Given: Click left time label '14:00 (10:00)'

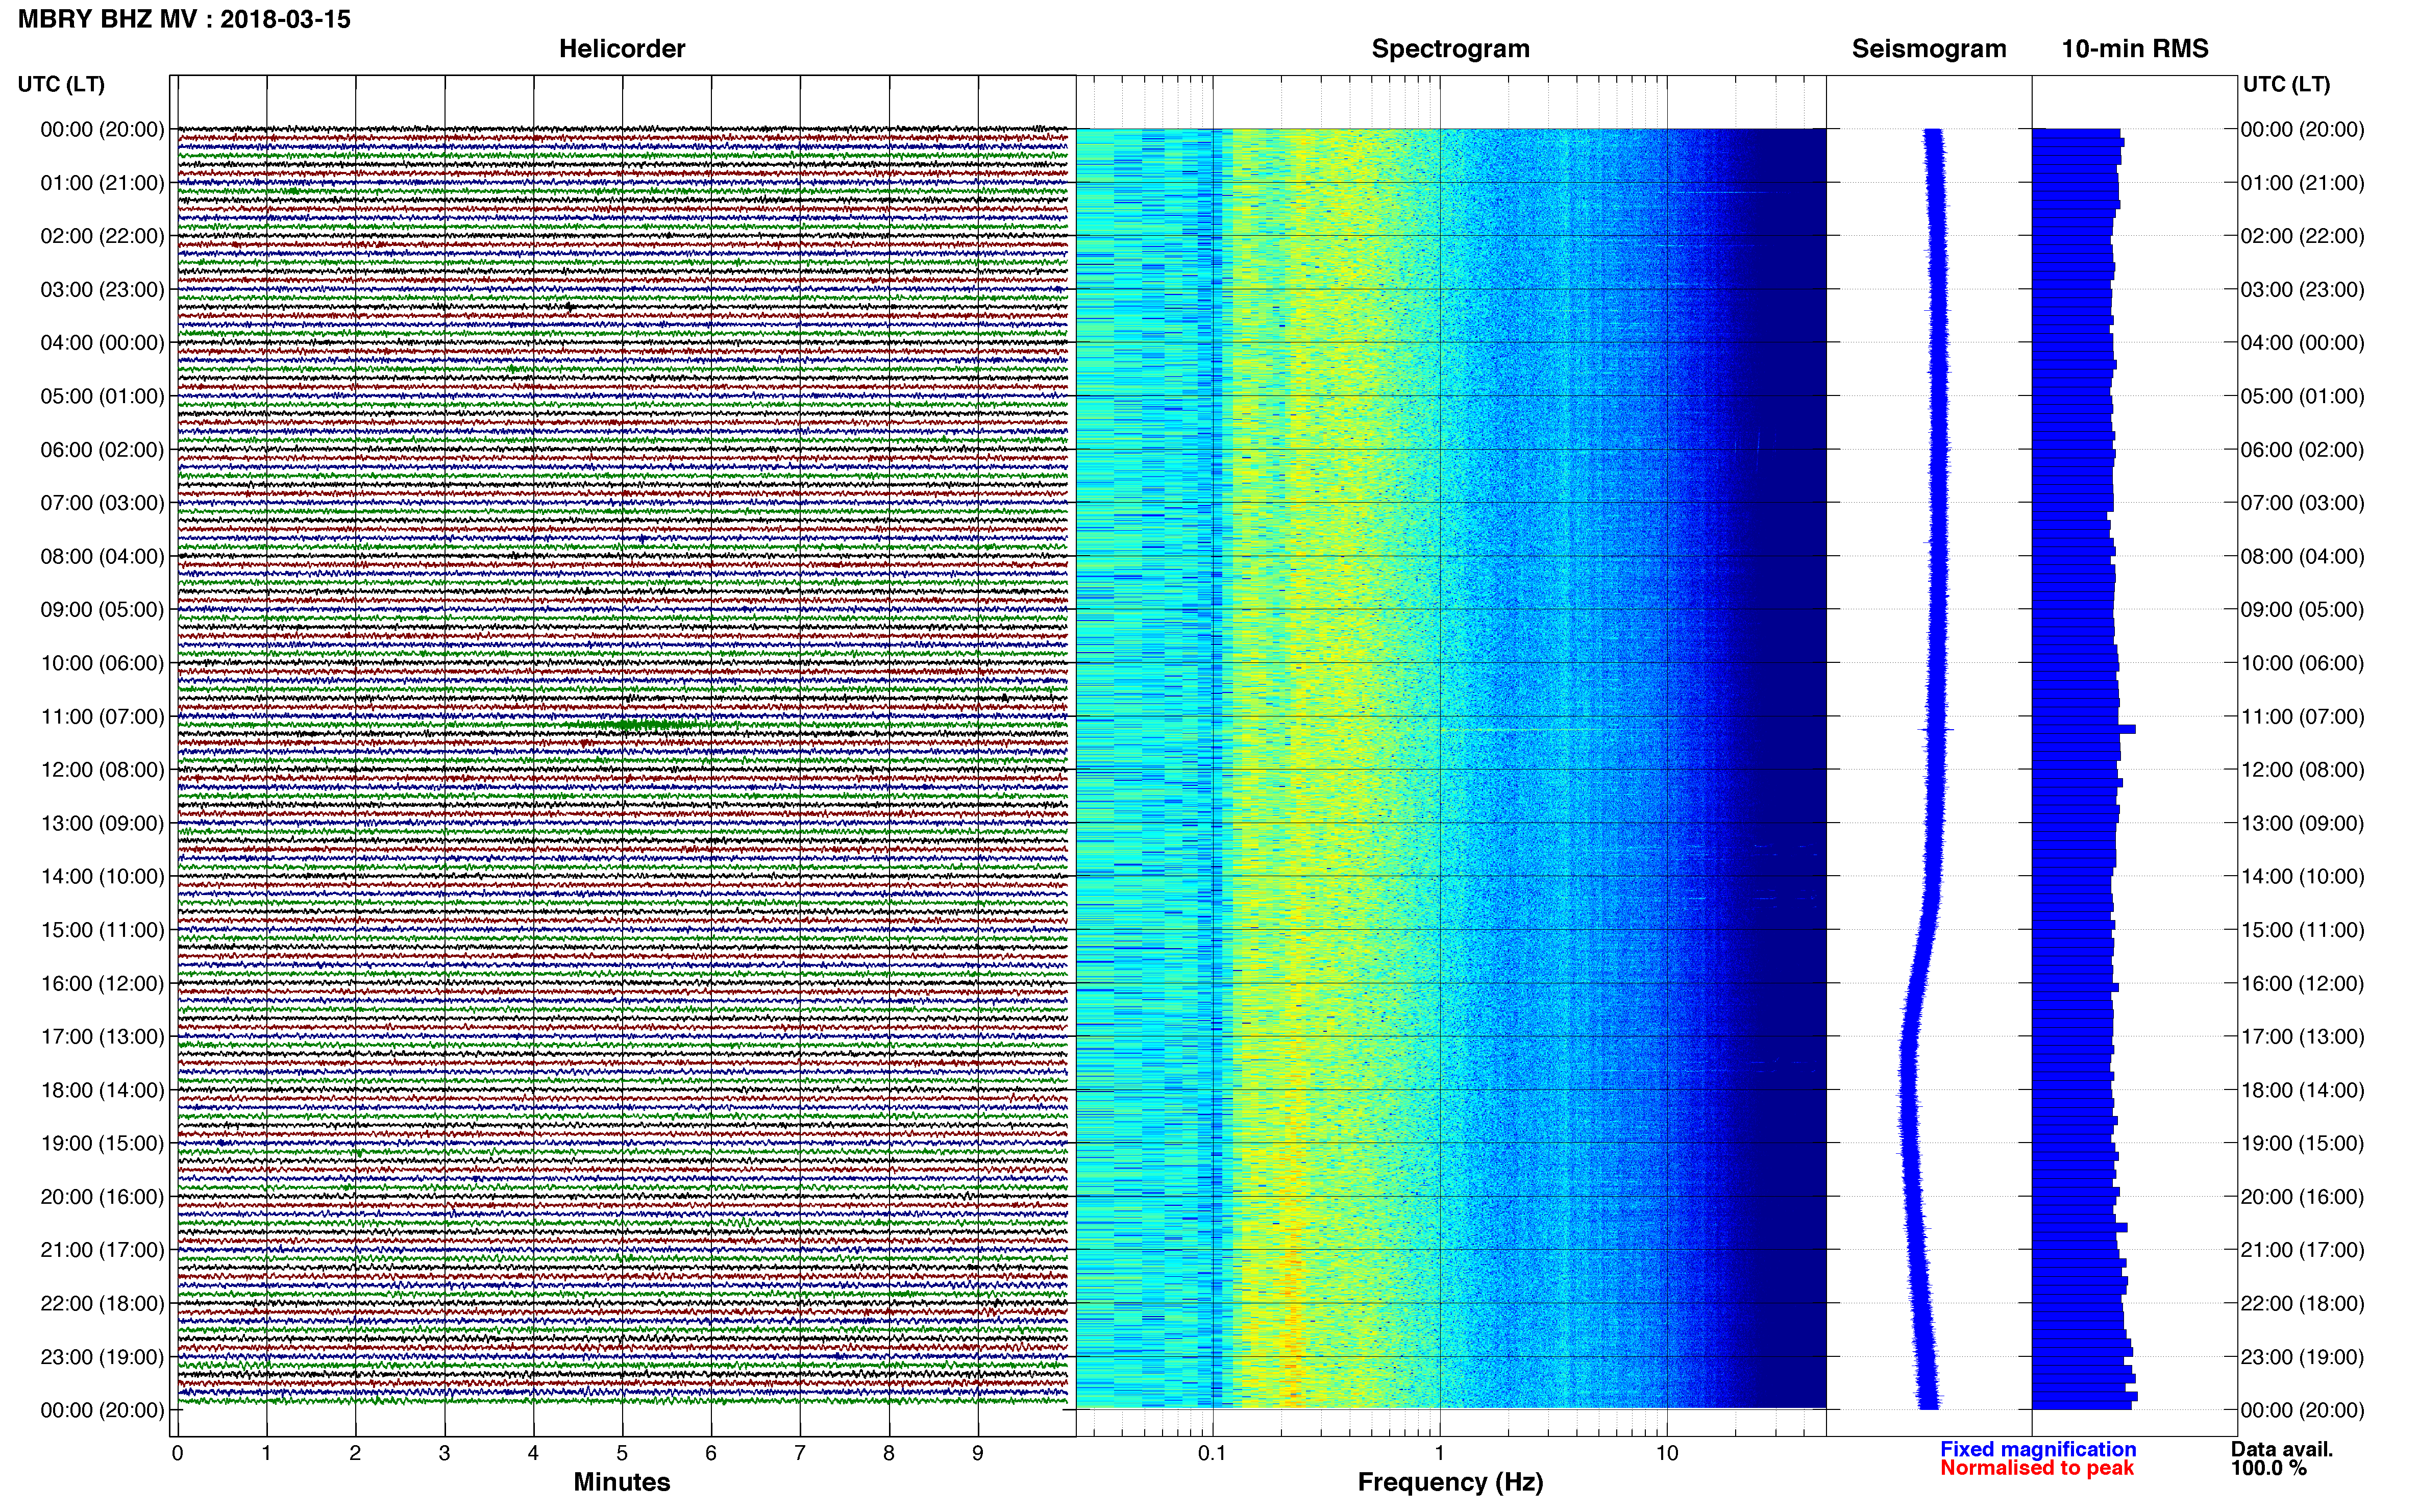Looking at the screenshot, I should [x=102, y=877].
